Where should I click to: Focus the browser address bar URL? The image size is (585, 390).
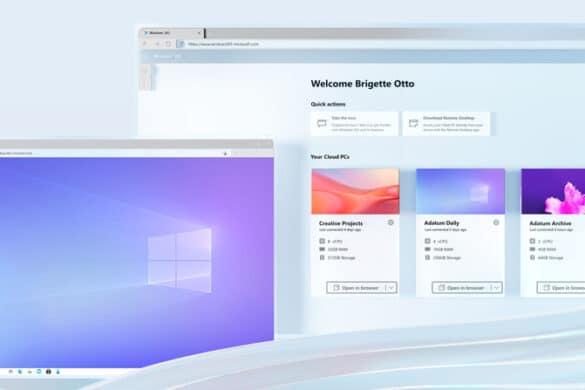click(x=223, y=44)
